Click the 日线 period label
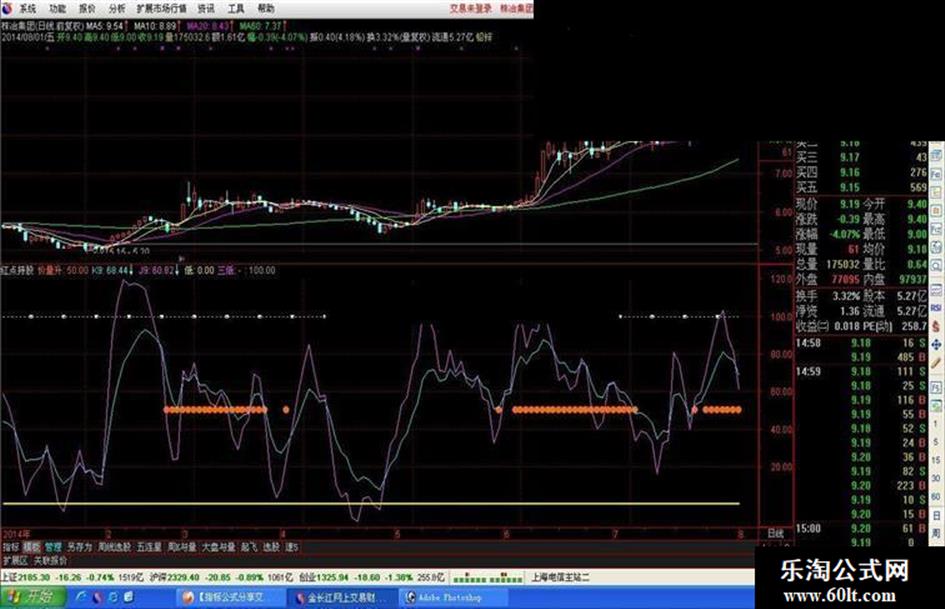The image size is (945, 609). click(x=776, y=534)
